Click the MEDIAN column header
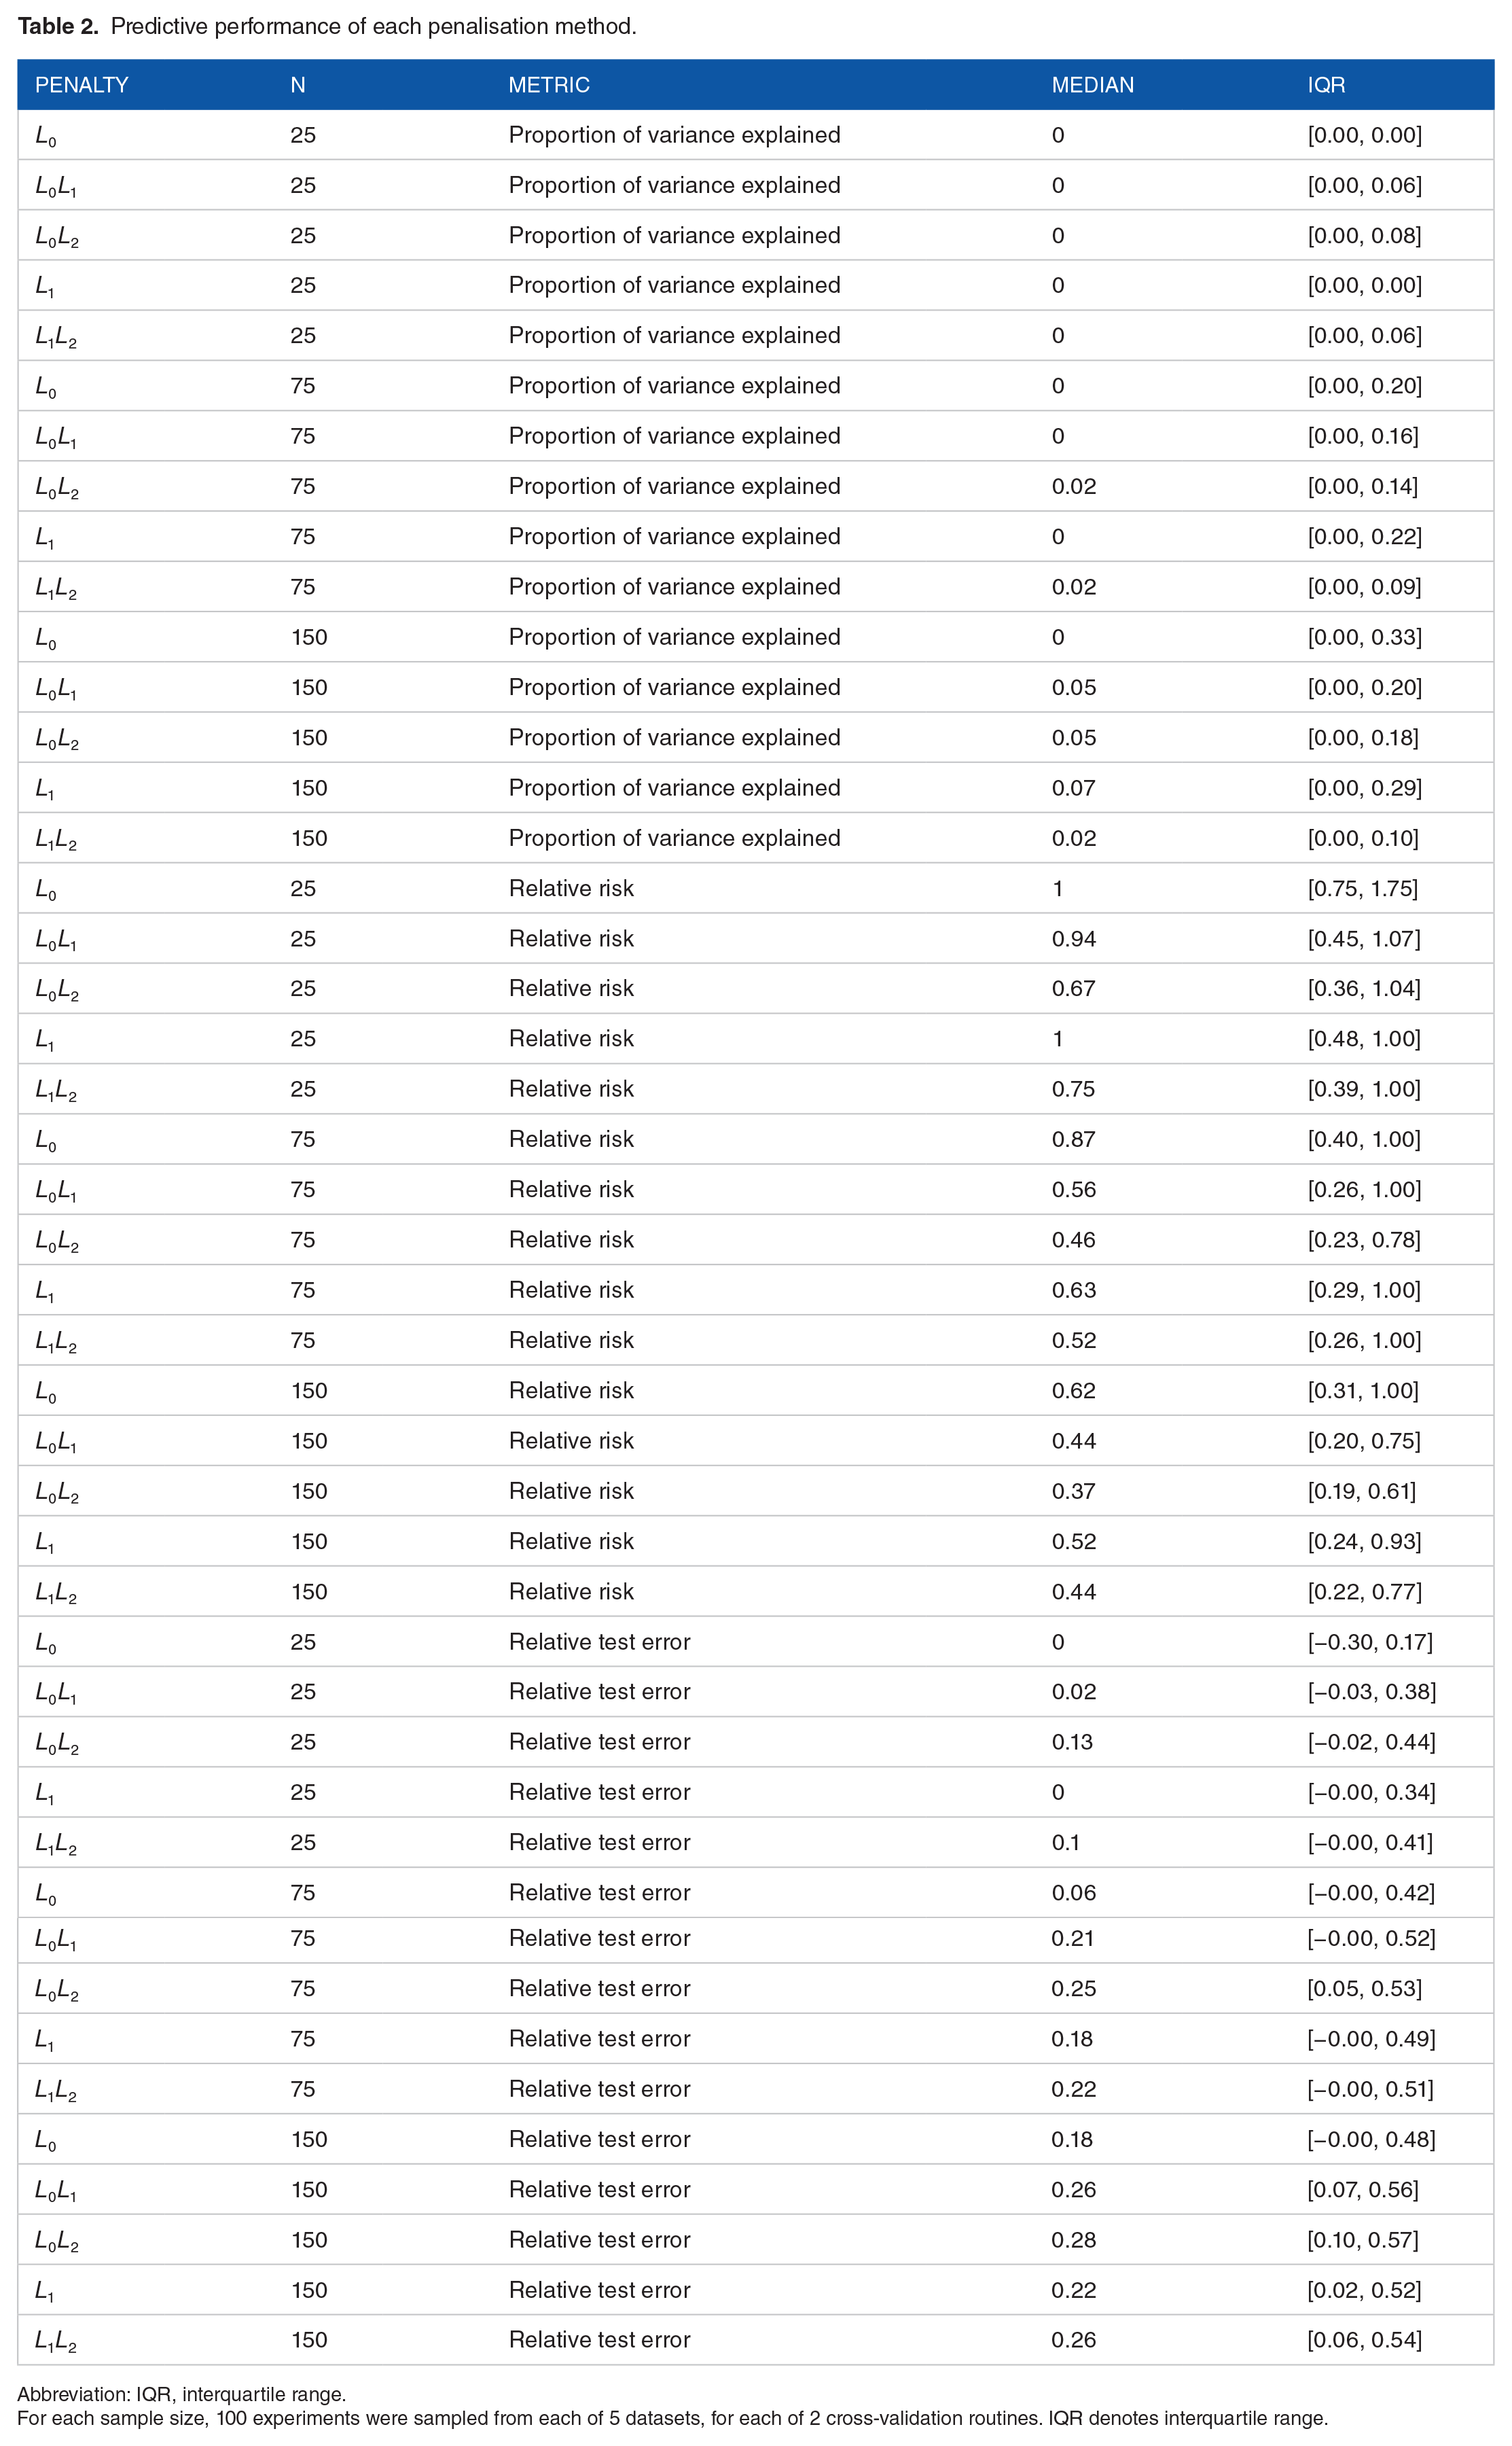Screen dimensions: 1512x2446 click(x=1093, y=85)
